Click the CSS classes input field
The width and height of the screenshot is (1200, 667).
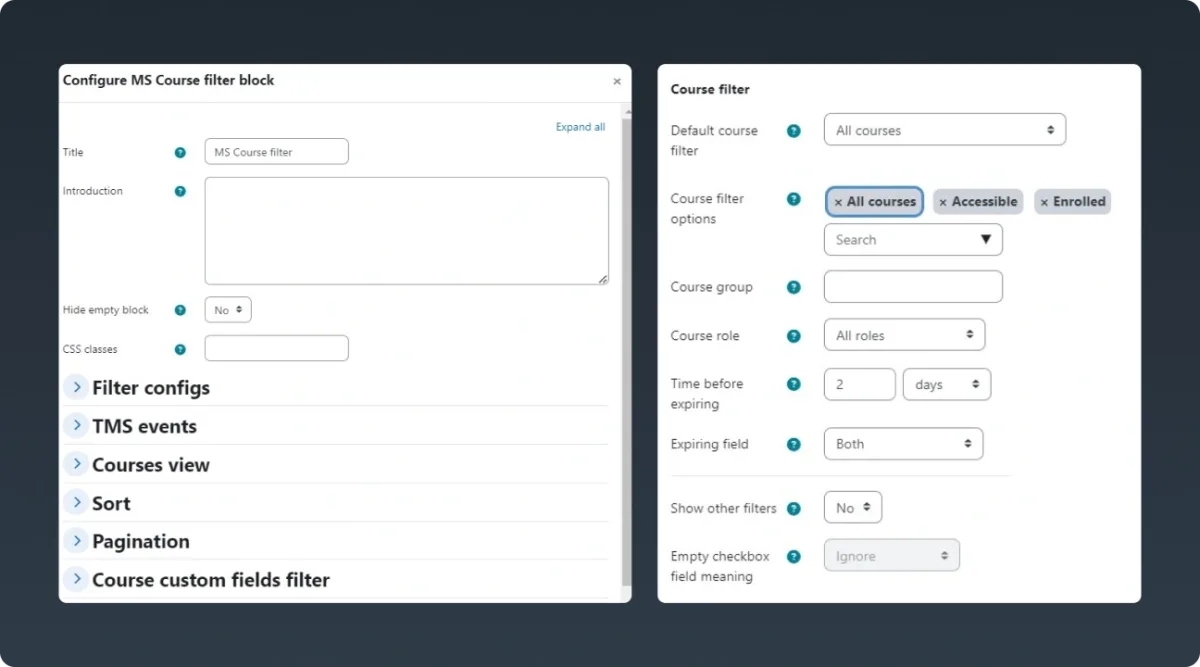[x=277, y=348]
